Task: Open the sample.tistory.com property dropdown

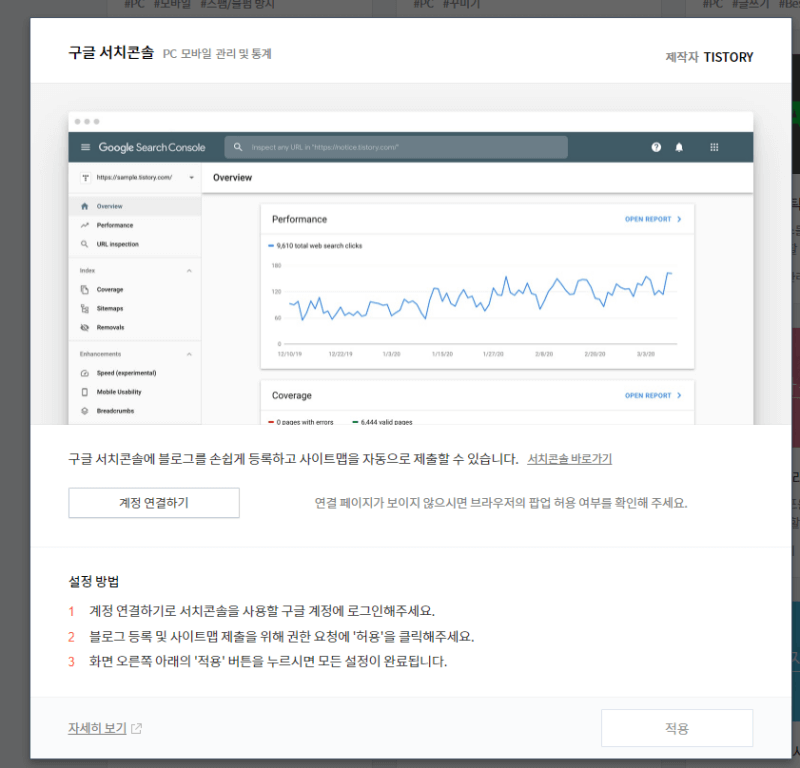Action: [x=191, y=178]
